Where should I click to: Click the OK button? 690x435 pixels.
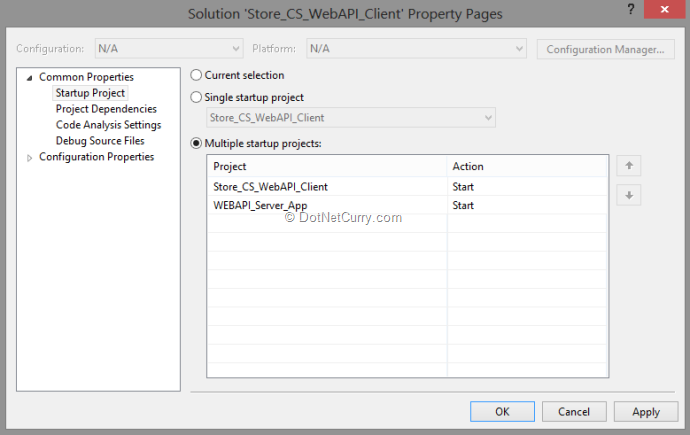(x=502, y=412)
